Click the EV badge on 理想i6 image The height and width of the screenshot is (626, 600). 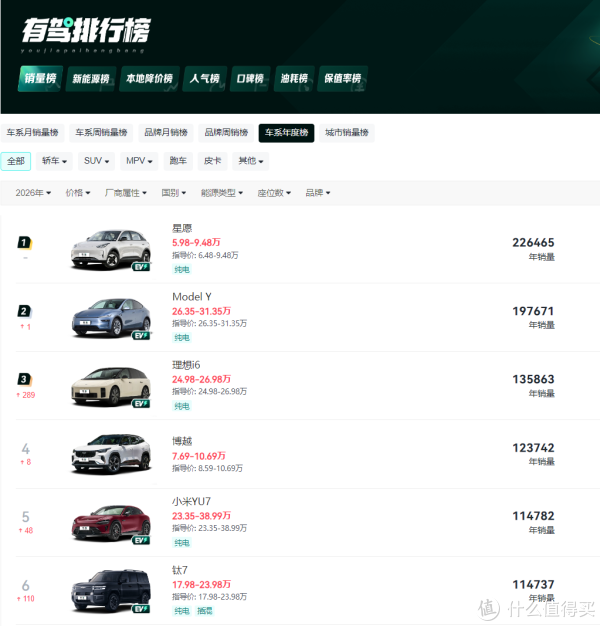[141, 404]
